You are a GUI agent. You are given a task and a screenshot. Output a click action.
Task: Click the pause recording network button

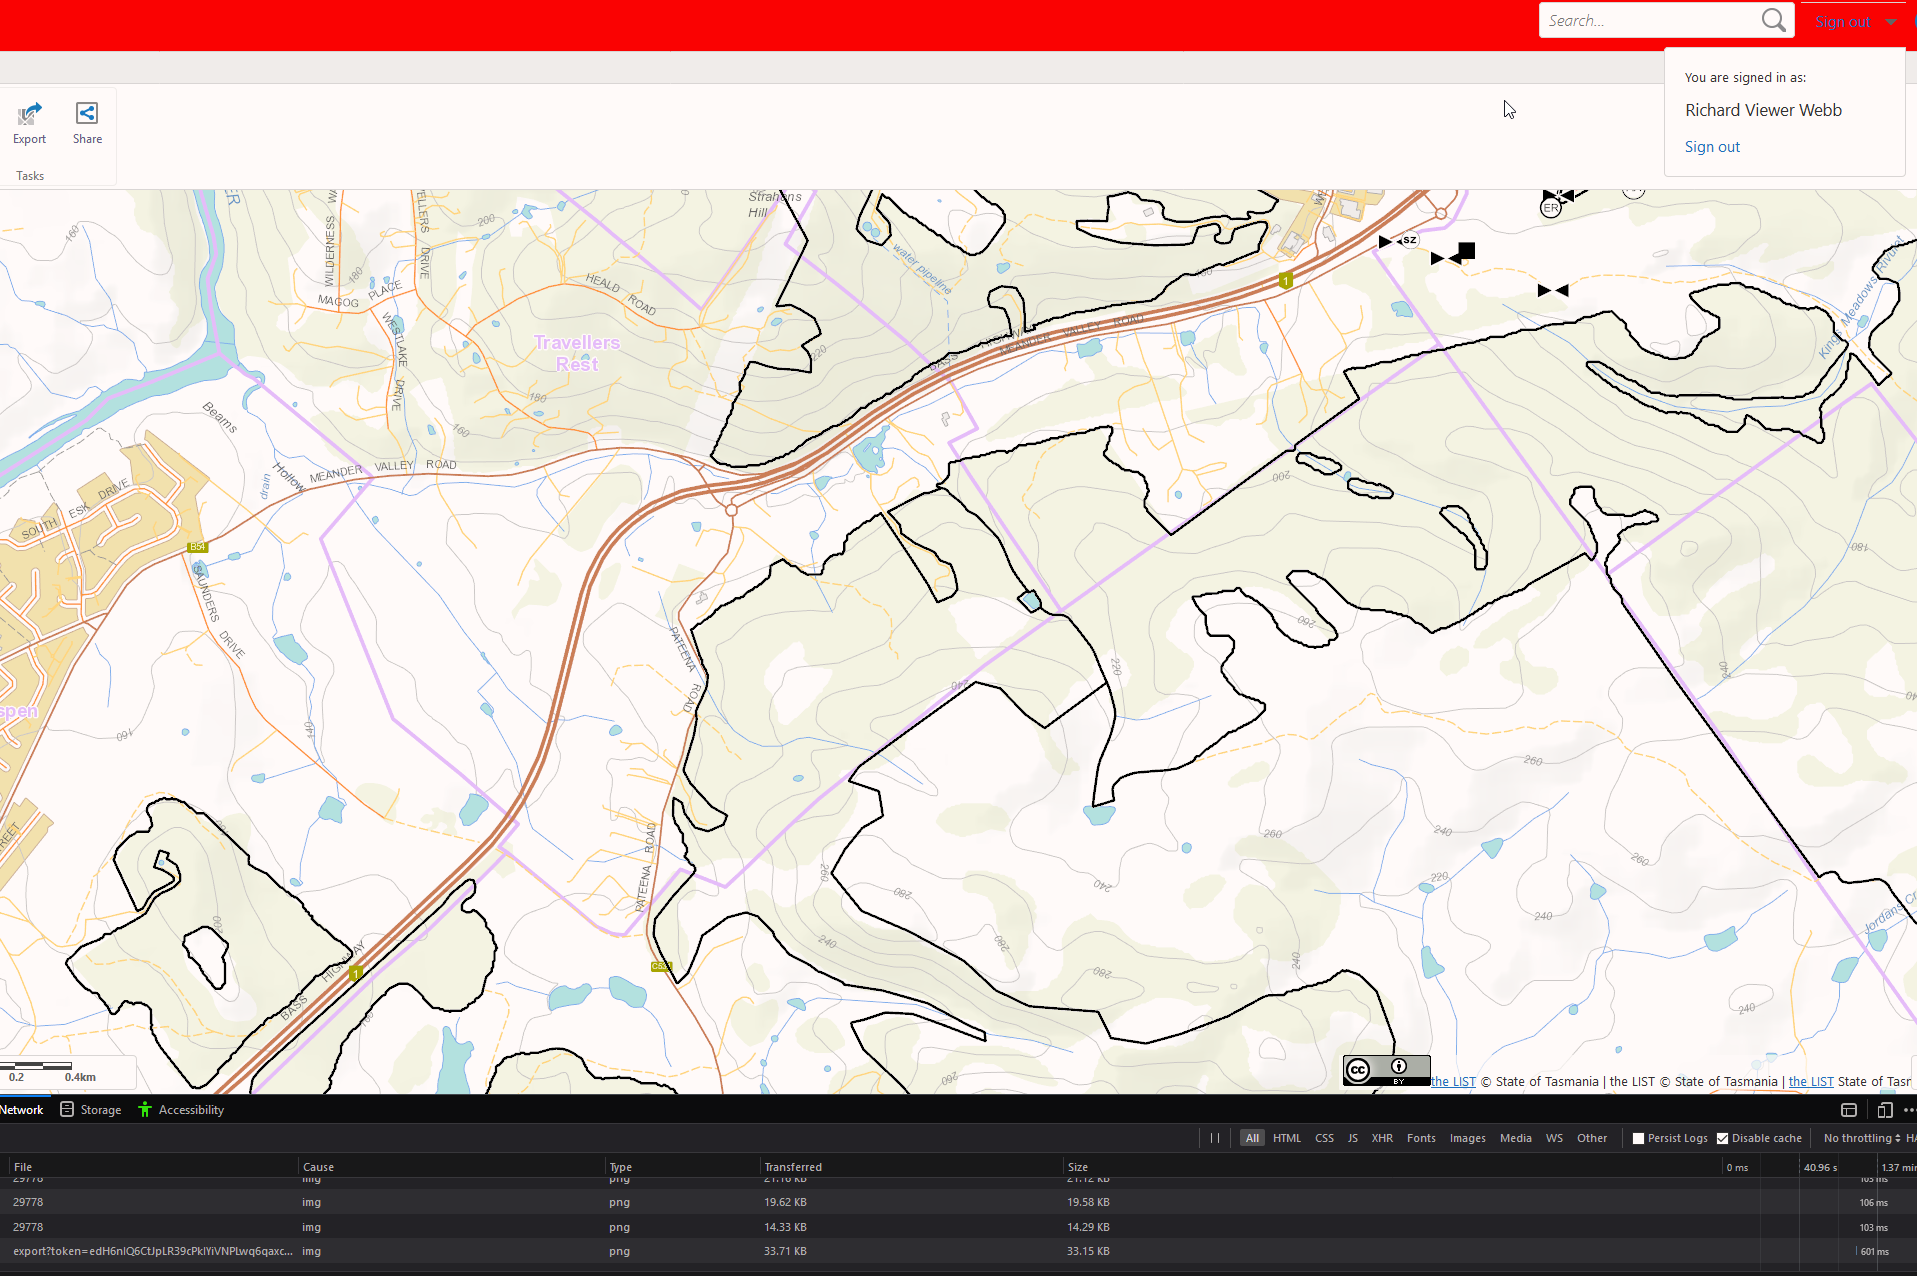click(x=1215, y=1138)
